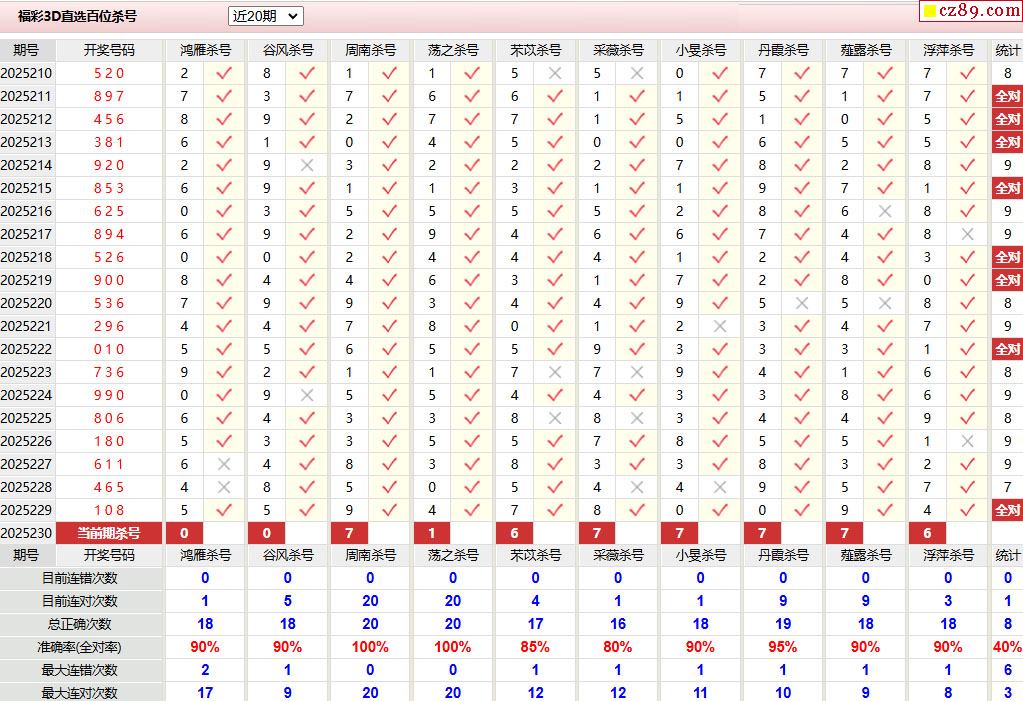Image resolution: width=1023 pixels, height=701 pixels.
Task: Click current kill number 1 under 荡之杀号, row 2025230
Action: click(432, 533)
